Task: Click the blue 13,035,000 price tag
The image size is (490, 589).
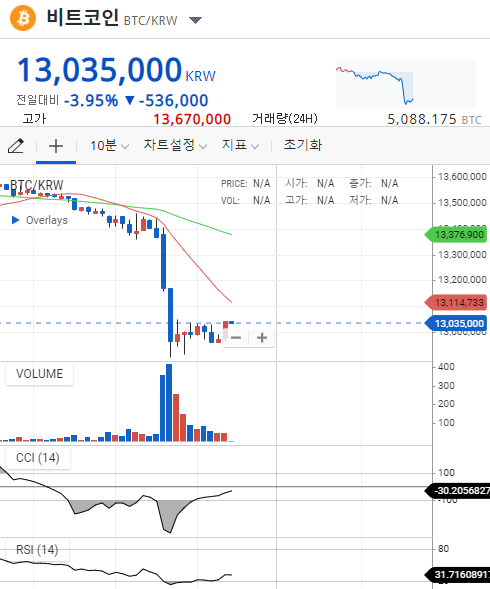Action: [x=456, y=323]
